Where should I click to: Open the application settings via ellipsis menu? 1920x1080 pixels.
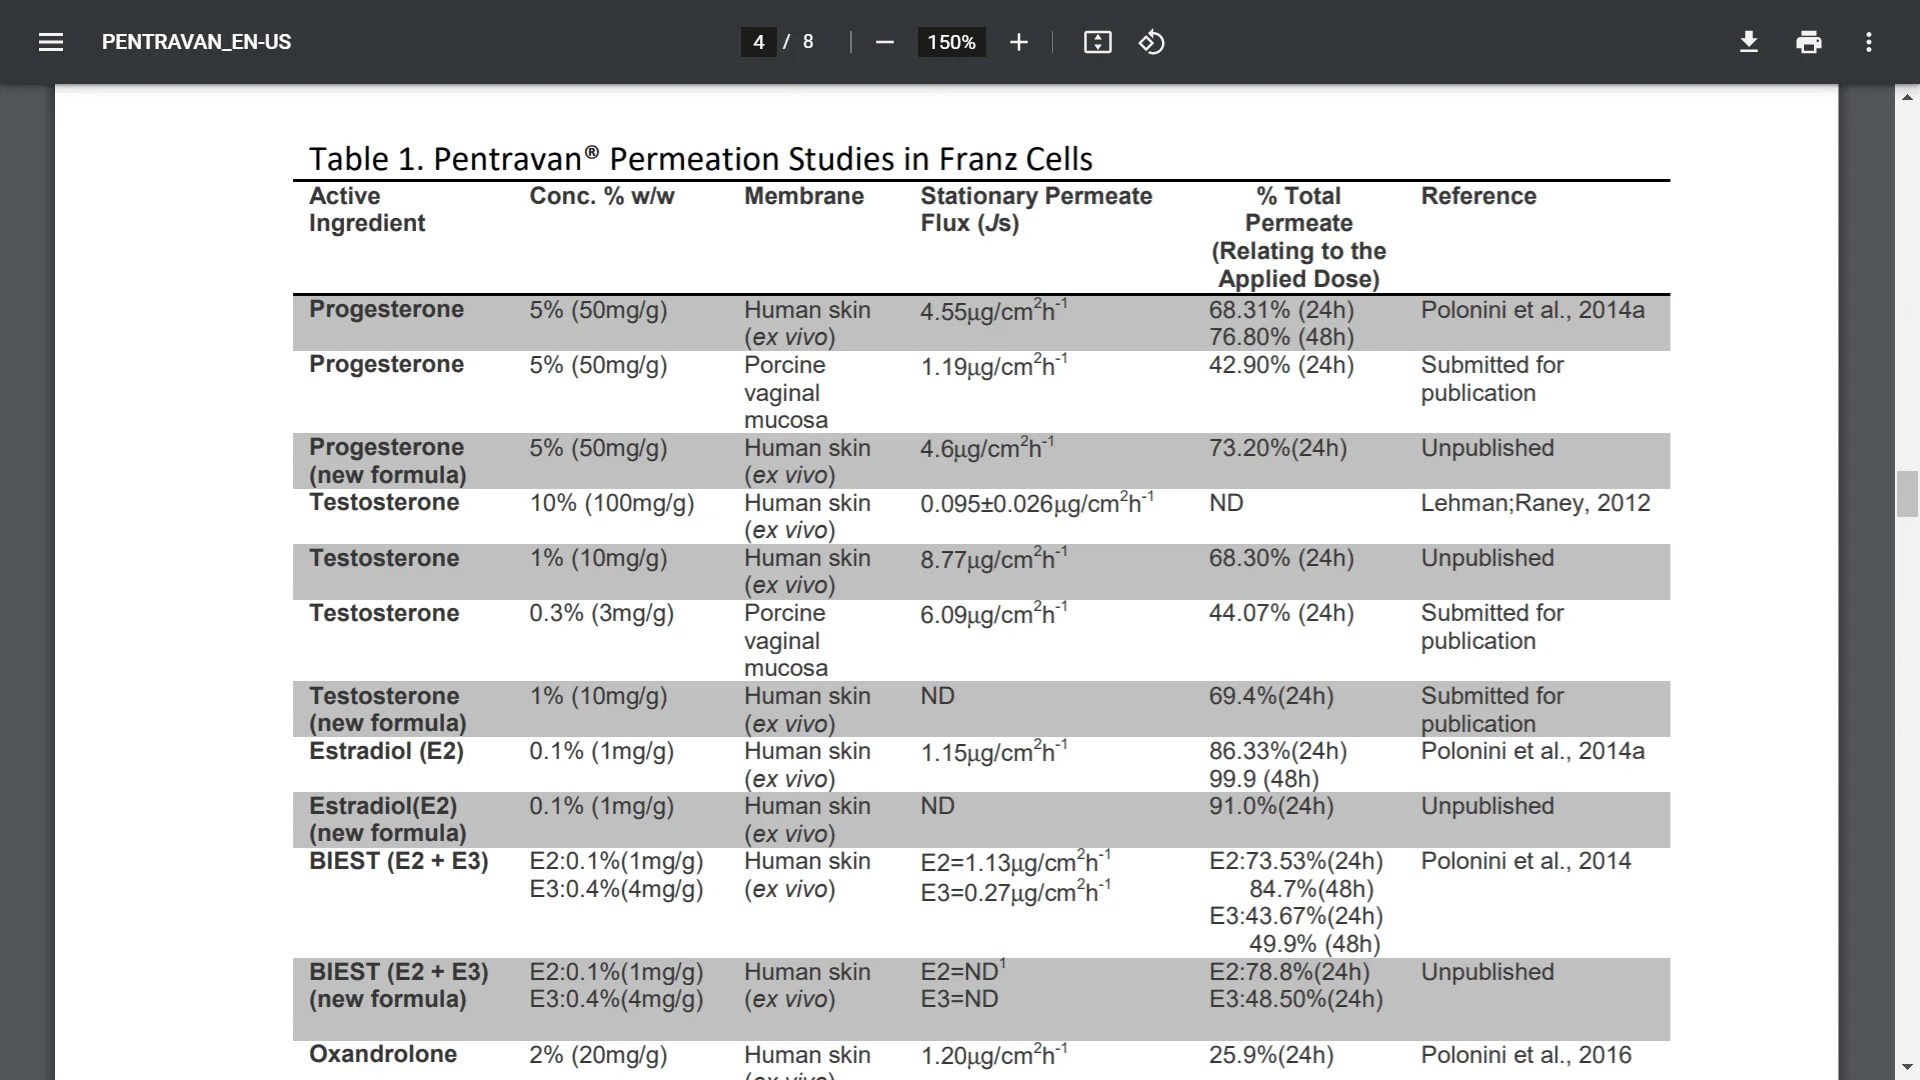click(1870, 41)
